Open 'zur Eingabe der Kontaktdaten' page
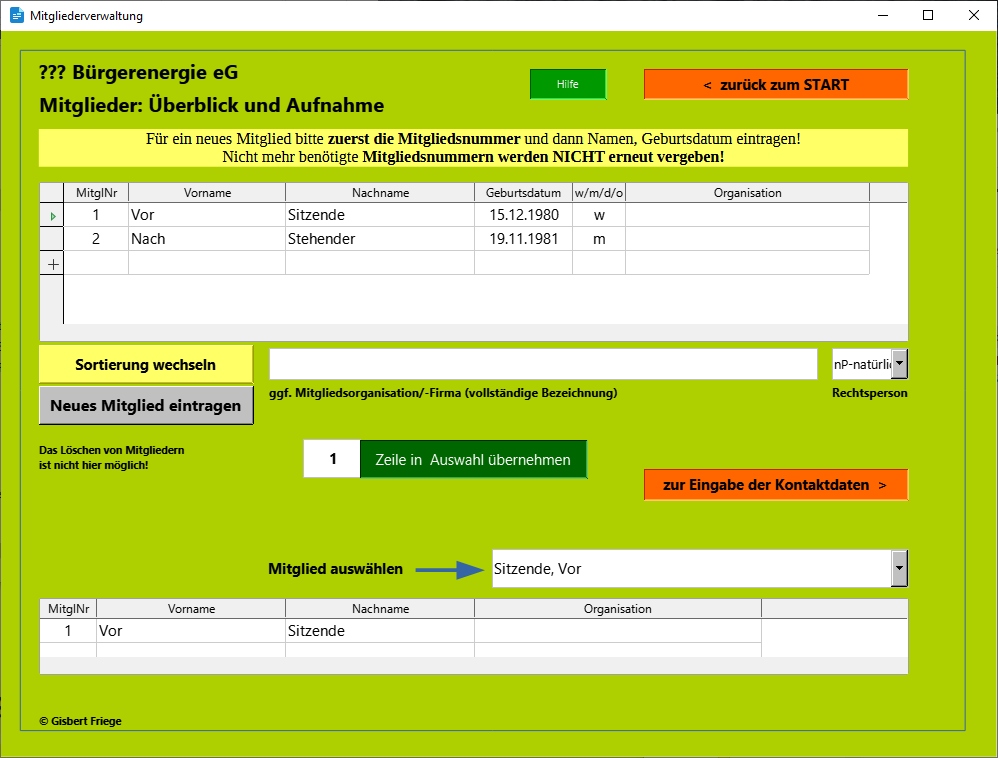998x758 pixels. 776,485
